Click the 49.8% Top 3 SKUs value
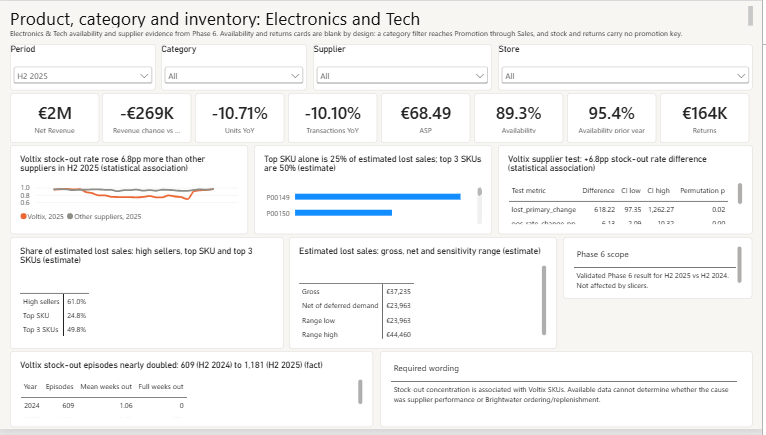766x435 pixels. (77, 329)
